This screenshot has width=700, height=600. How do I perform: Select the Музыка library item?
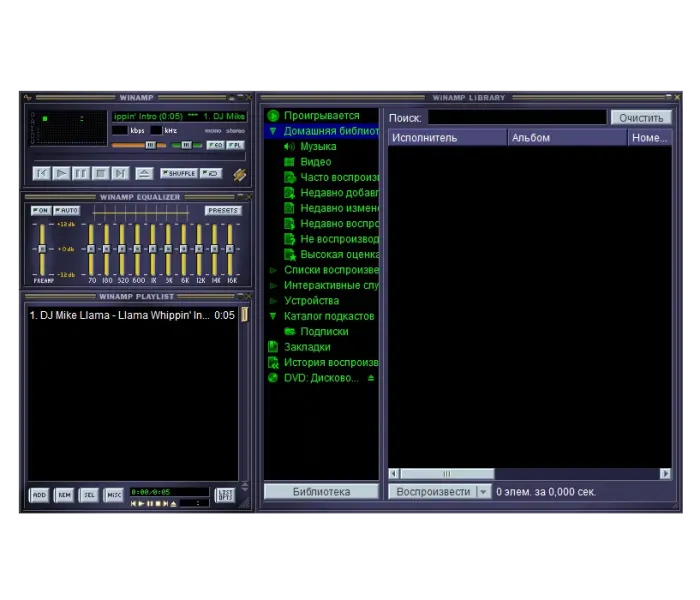tap(318, 146)
